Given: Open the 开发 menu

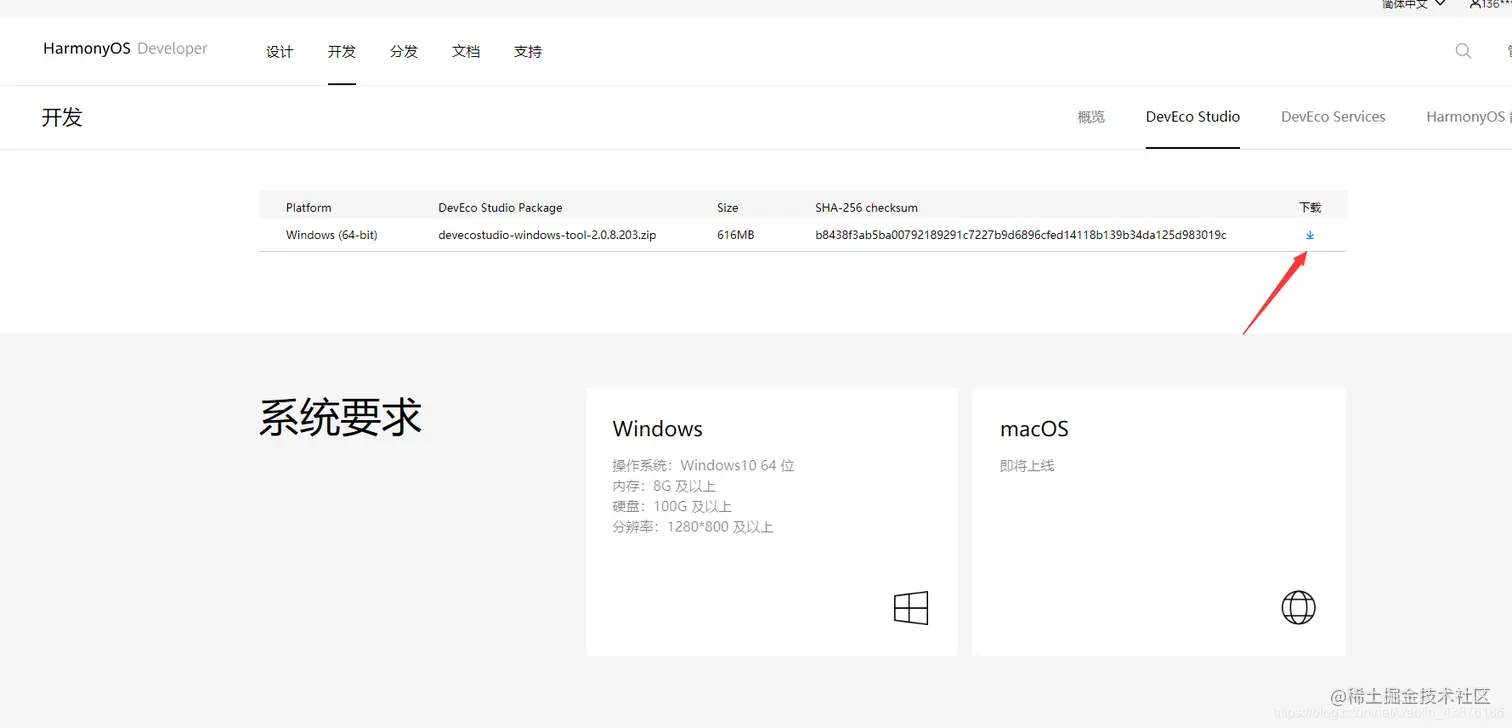Looking at the screenshot, I should click(x=342, y=52).
